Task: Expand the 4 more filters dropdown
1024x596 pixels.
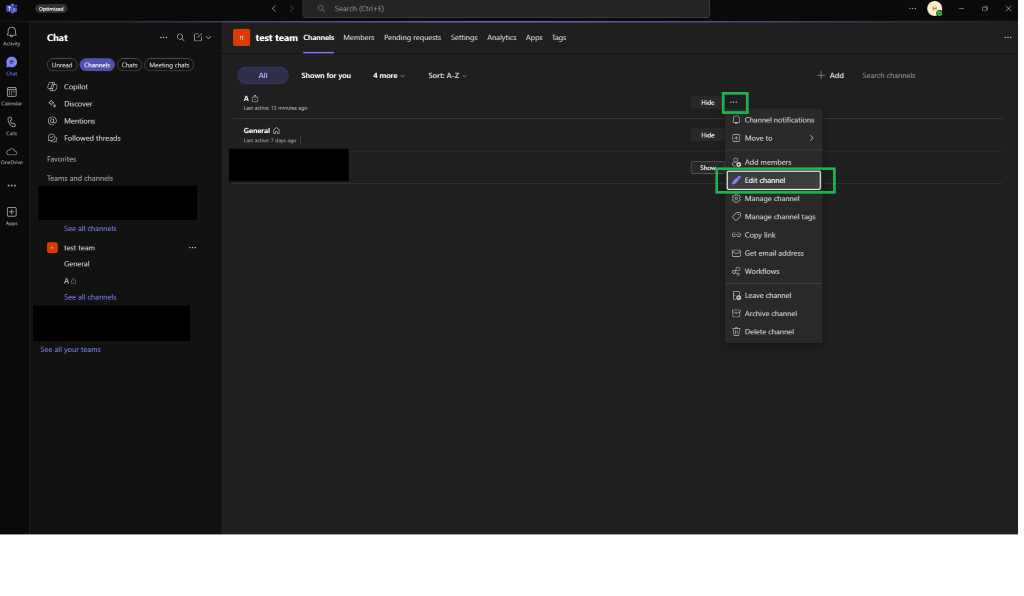Action: click(389, 76)
